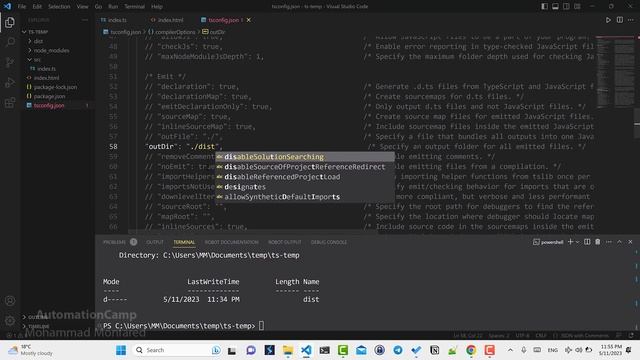The image size is (640, 360).
Task: Choose disableReferencedProjectLoad suggestion
Action: 305,177
